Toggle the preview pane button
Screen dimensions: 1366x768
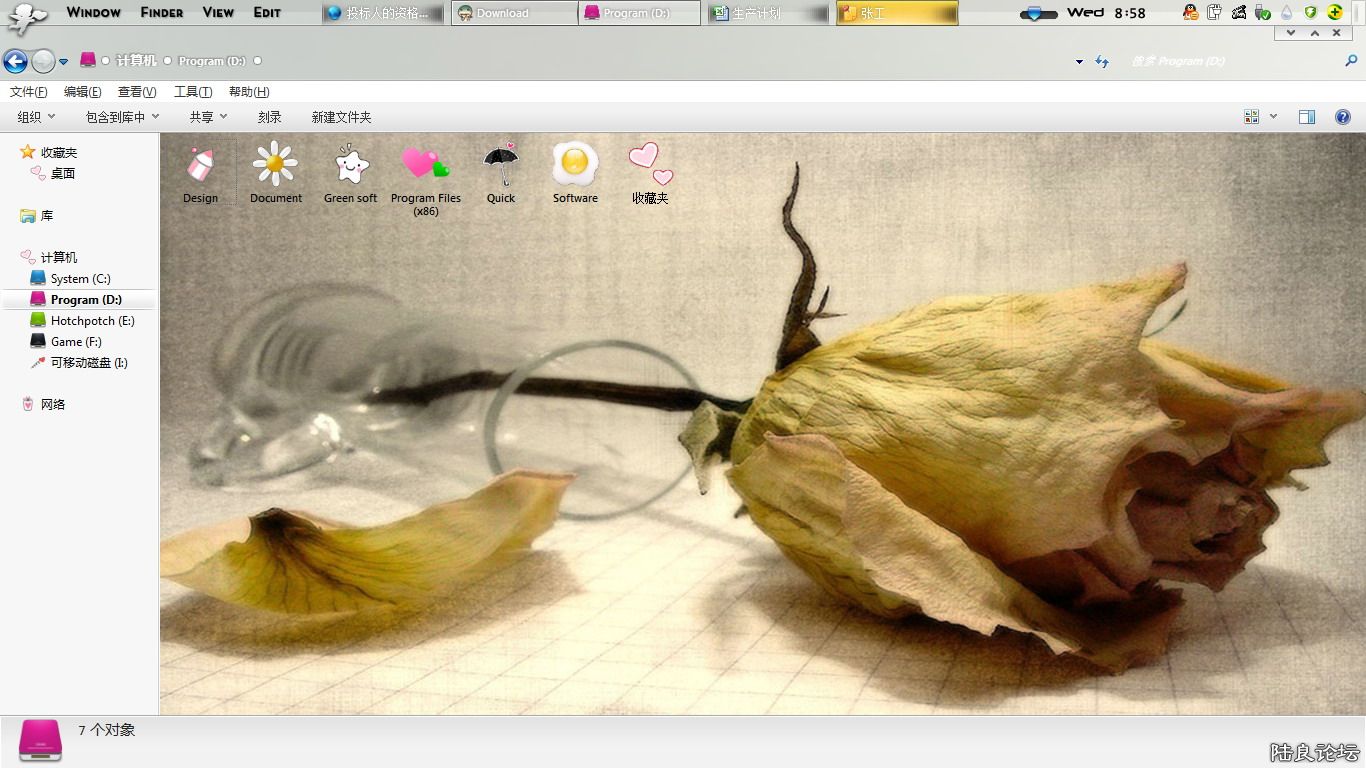(x=1306, y=117)
